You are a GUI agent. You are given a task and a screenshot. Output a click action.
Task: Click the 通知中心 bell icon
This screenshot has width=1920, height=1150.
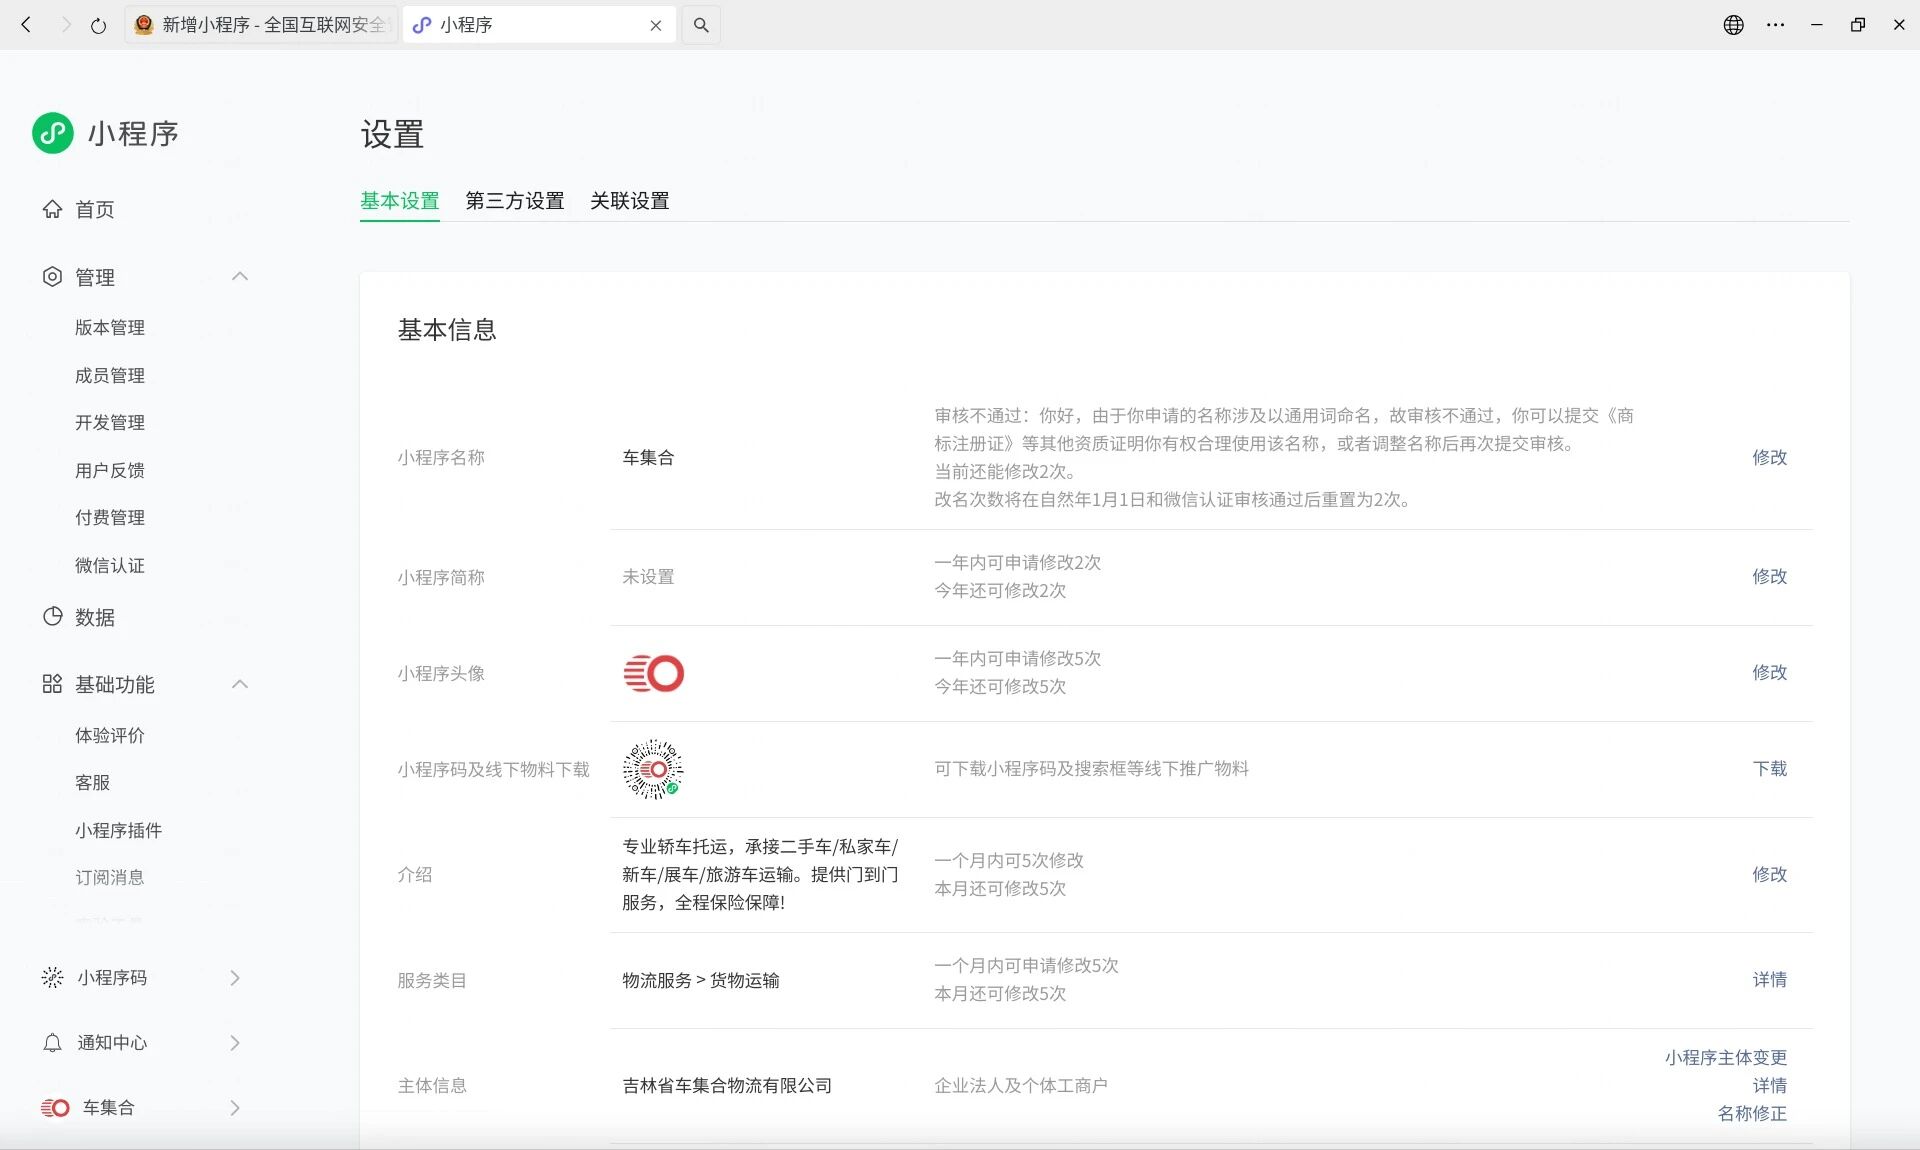52,1043
